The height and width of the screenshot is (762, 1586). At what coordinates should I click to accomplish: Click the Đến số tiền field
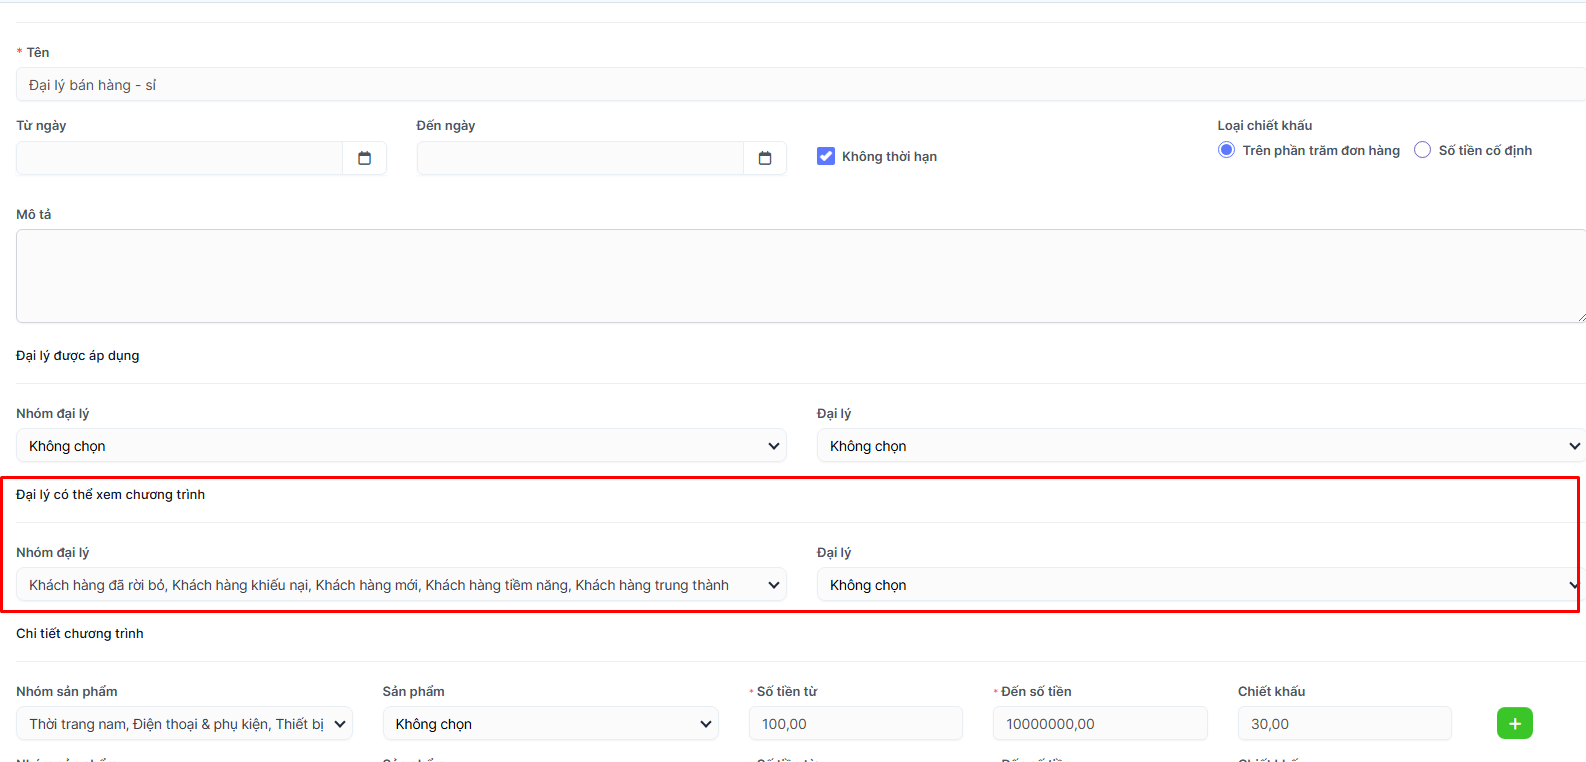pos(1099,724)
